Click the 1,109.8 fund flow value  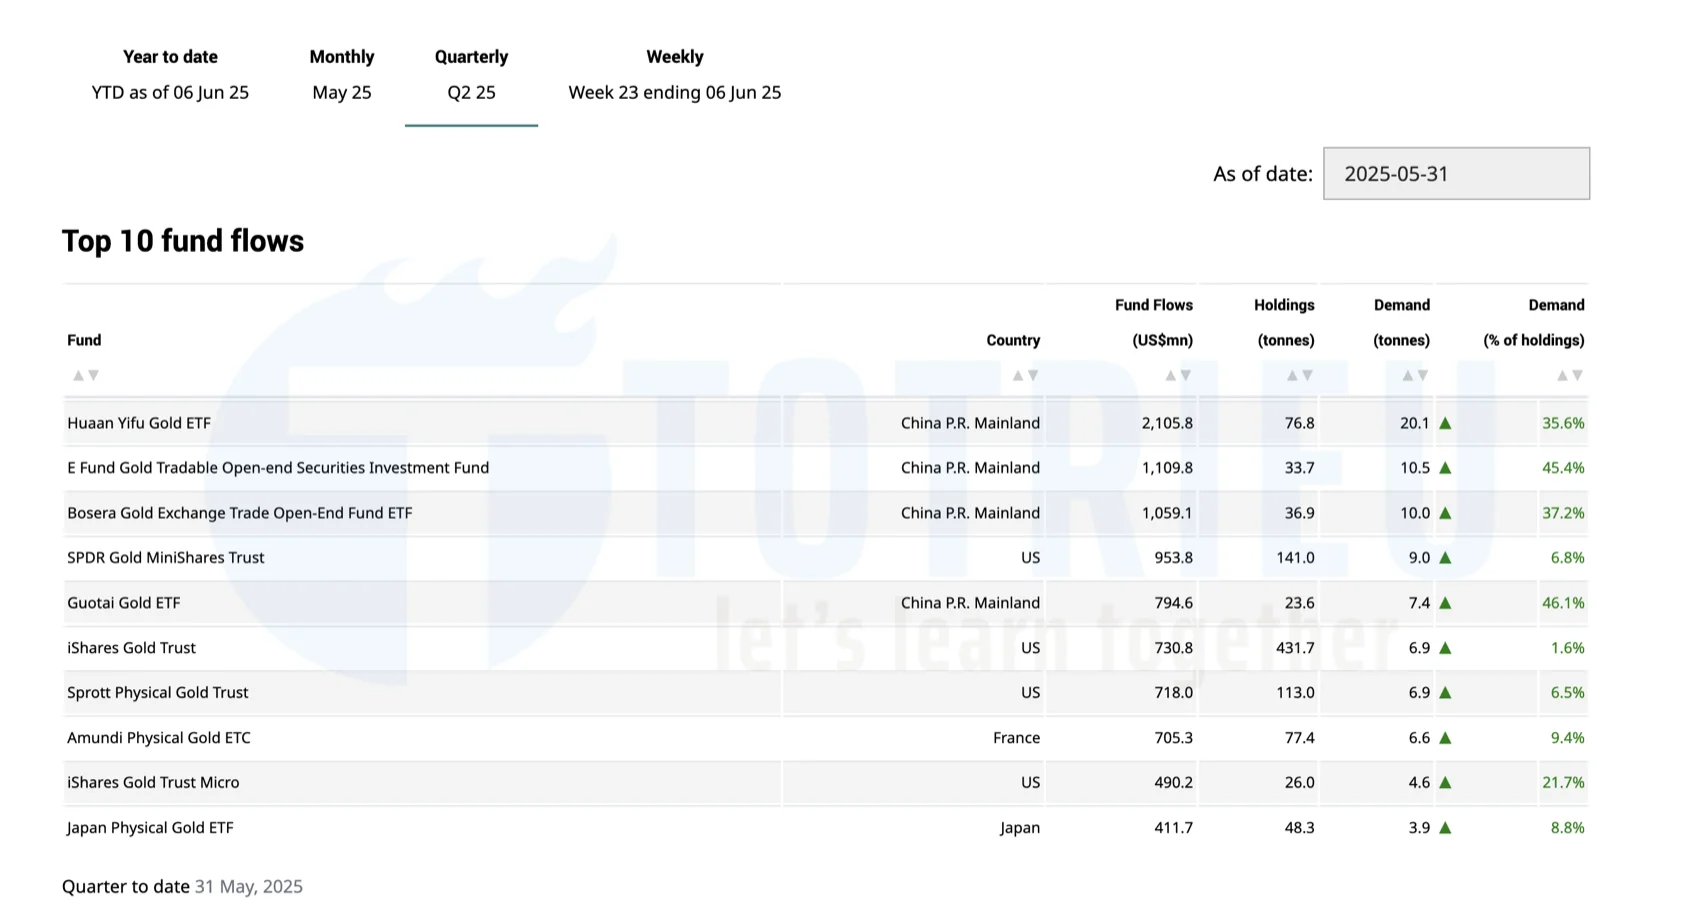click(1167, 468)
